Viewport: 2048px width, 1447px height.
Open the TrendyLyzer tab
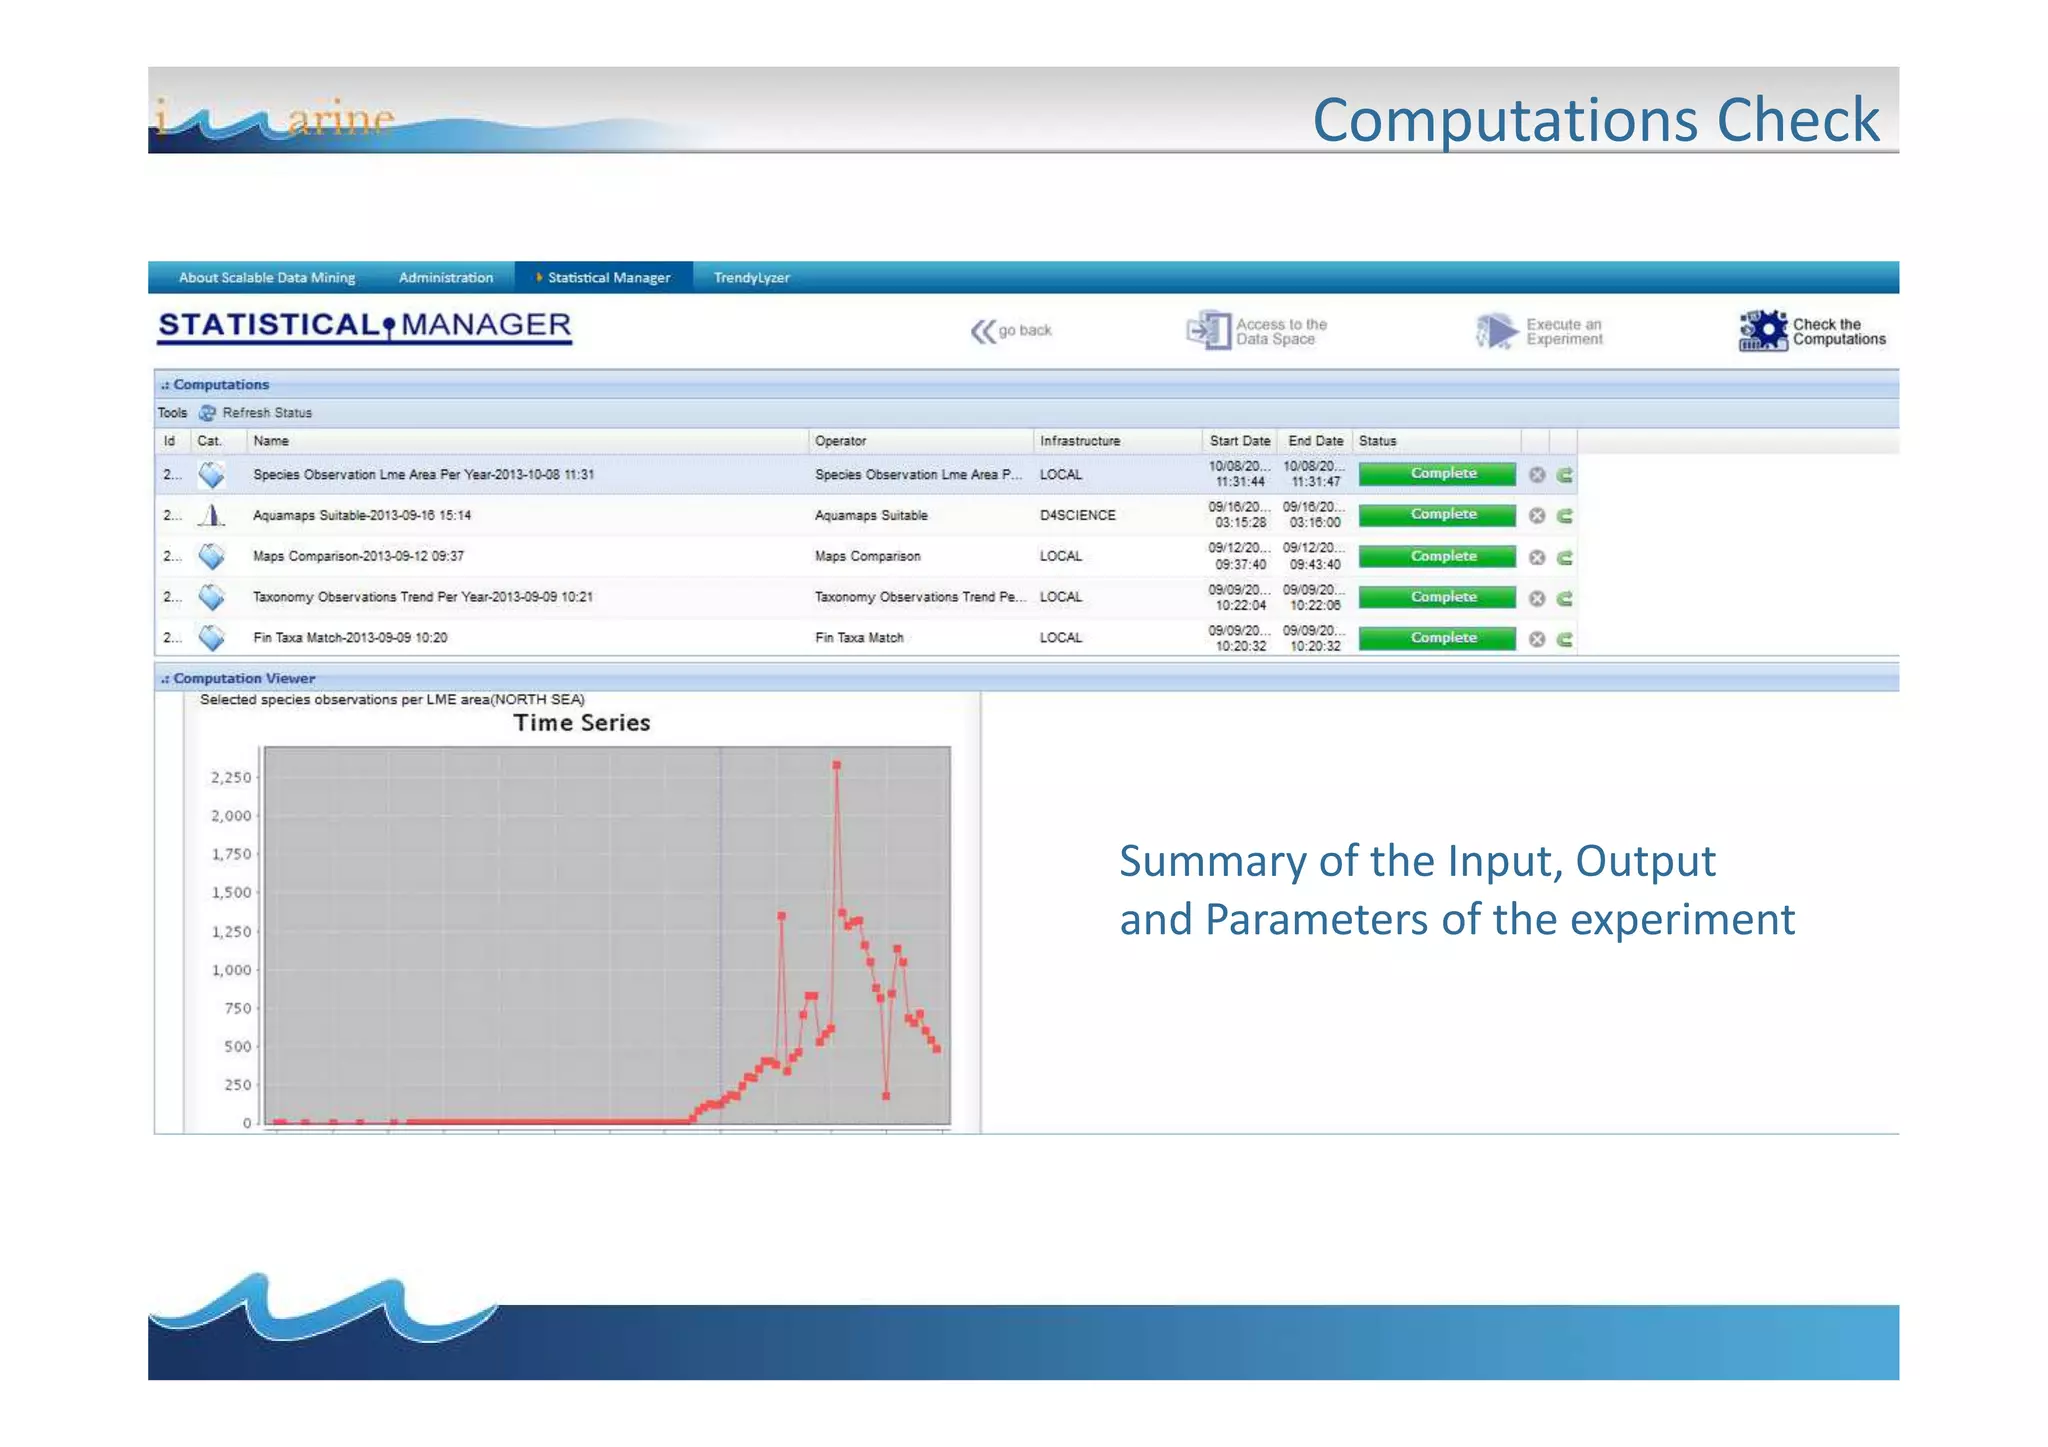pyautogui.click(x=752, y=278)
